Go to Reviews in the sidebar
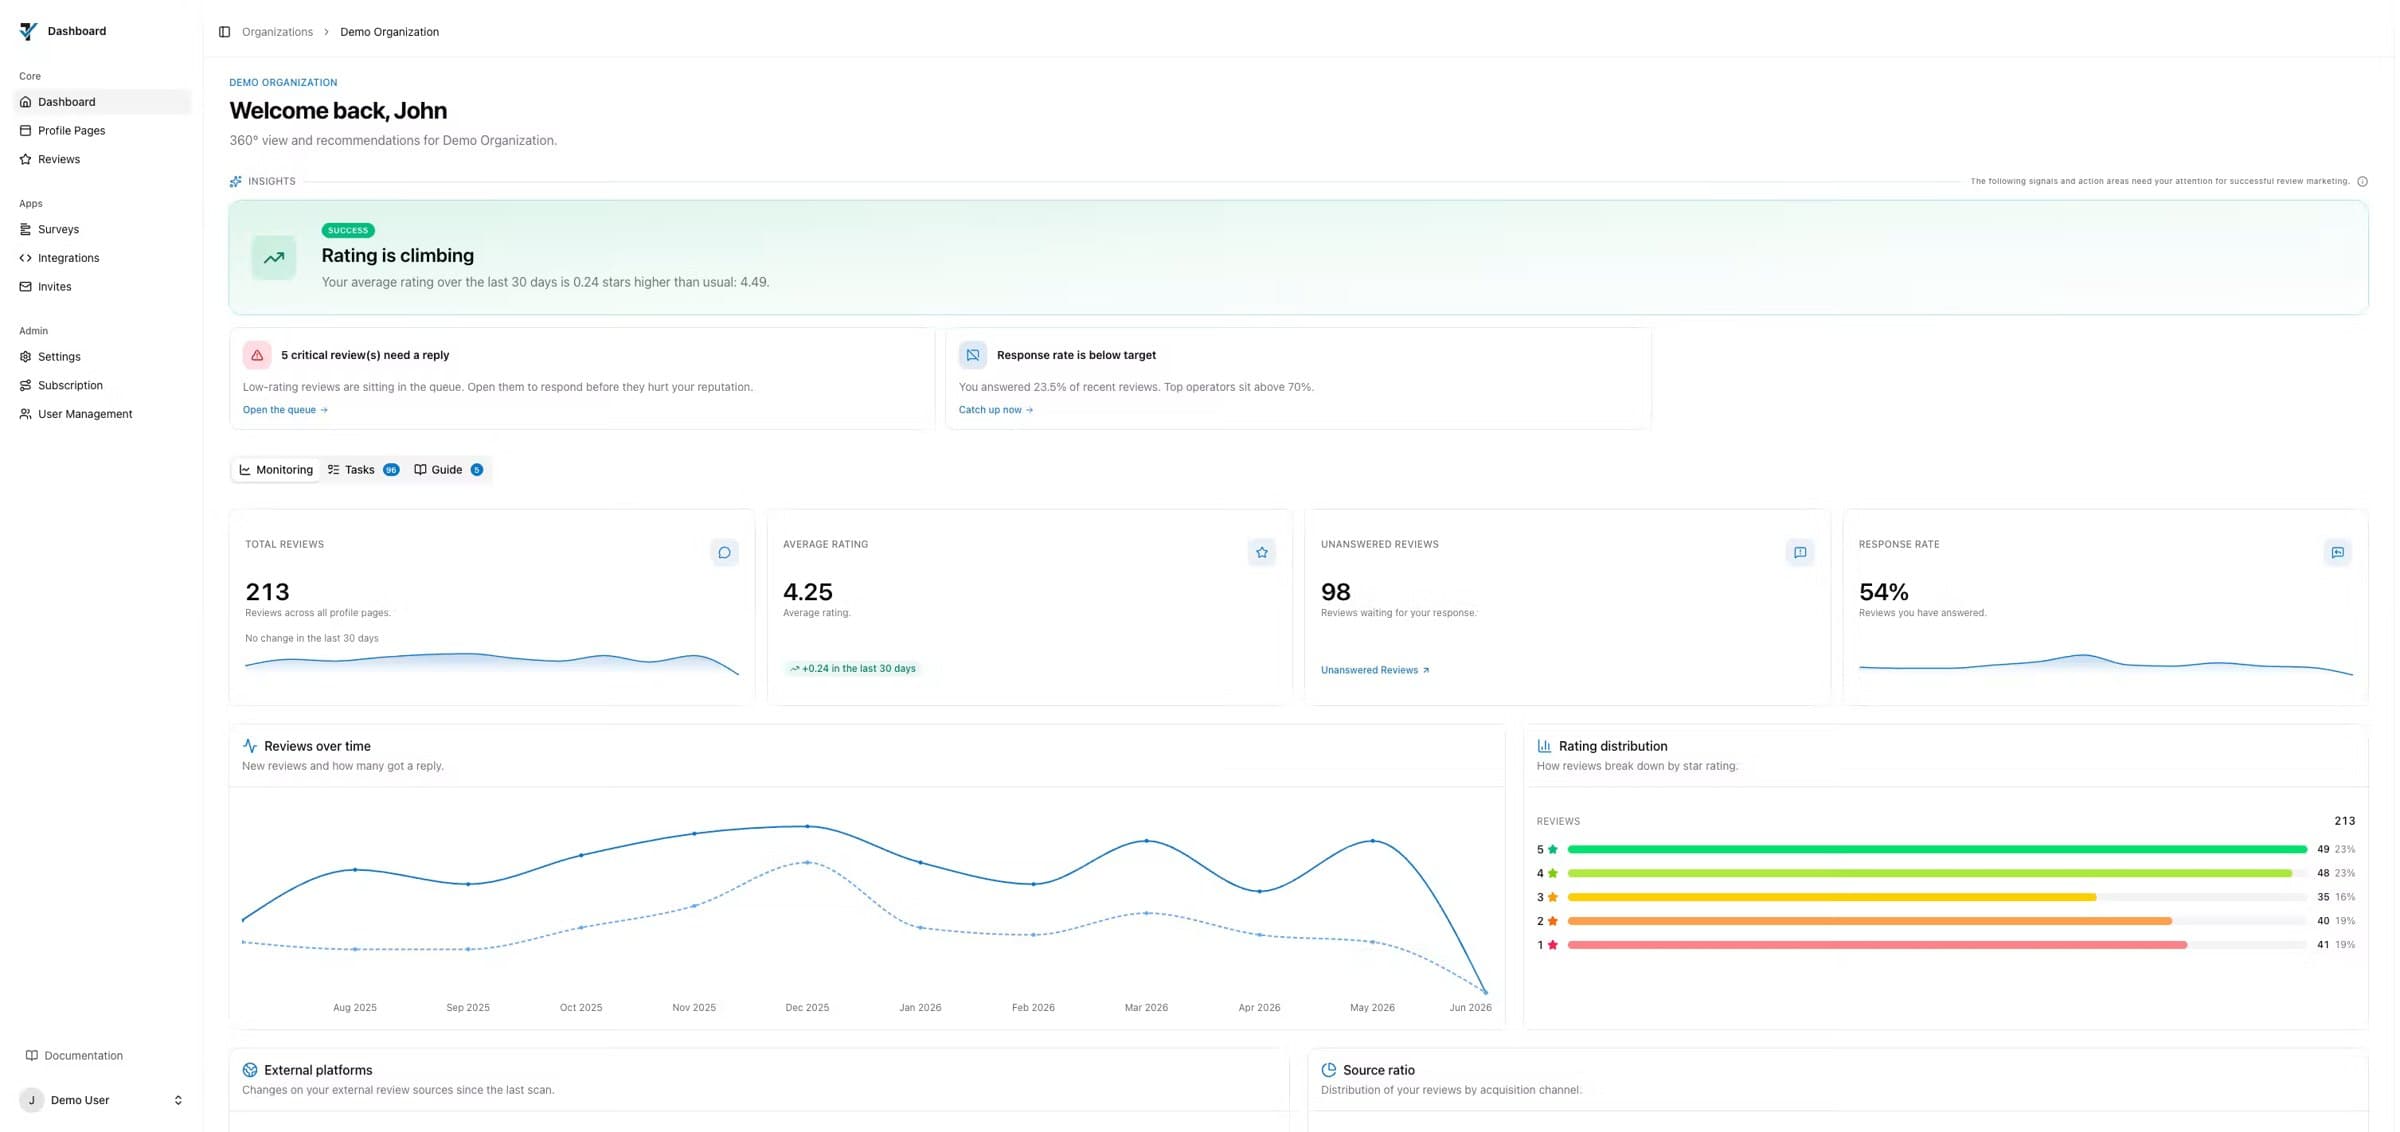This screenshot has height=1132, width=2400. tap(102, 160)
